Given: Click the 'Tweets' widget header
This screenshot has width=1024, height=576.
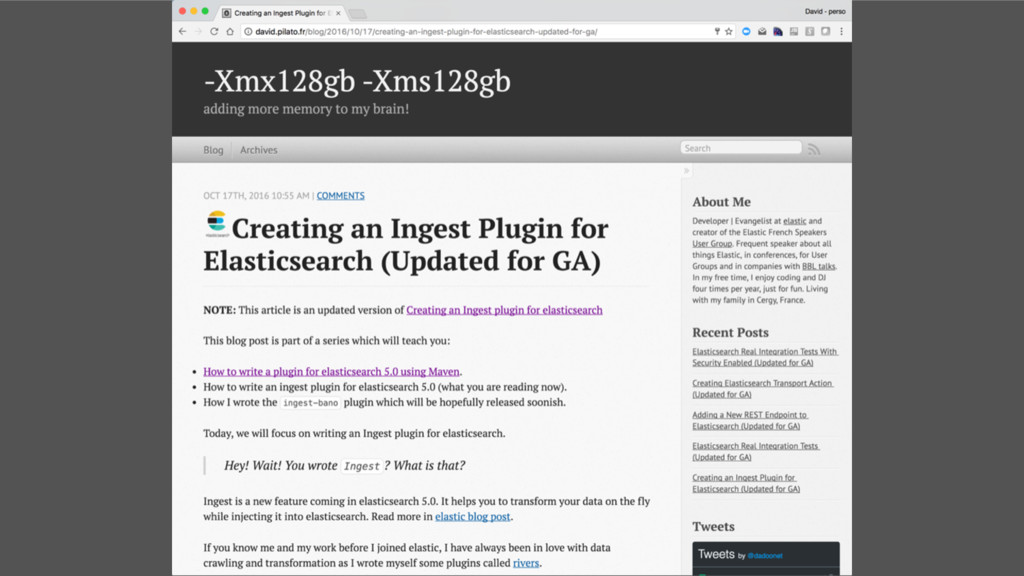Looking at the screenshot, I should (x=716, y=554).
